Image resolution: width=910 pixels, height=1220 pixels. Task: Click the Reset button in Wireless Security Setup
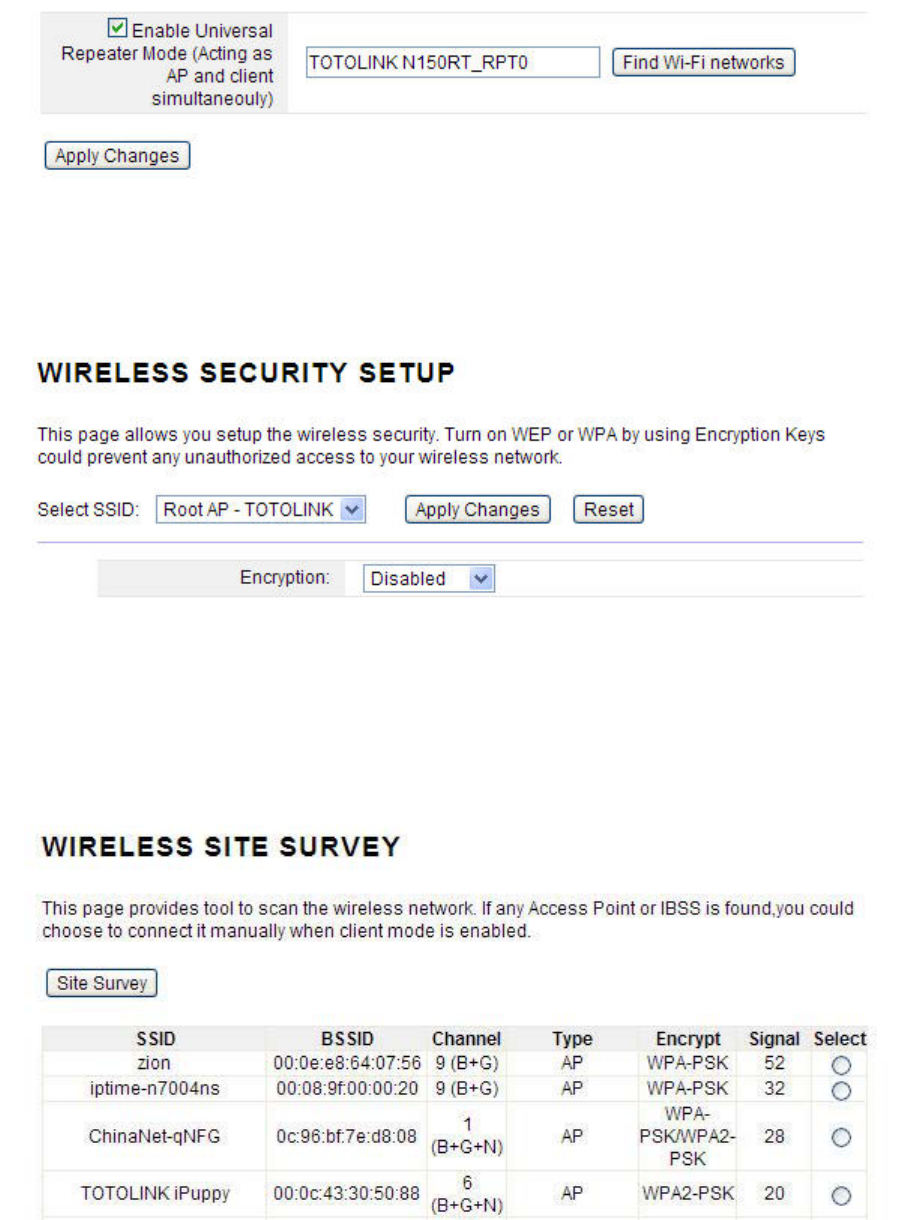609,510
